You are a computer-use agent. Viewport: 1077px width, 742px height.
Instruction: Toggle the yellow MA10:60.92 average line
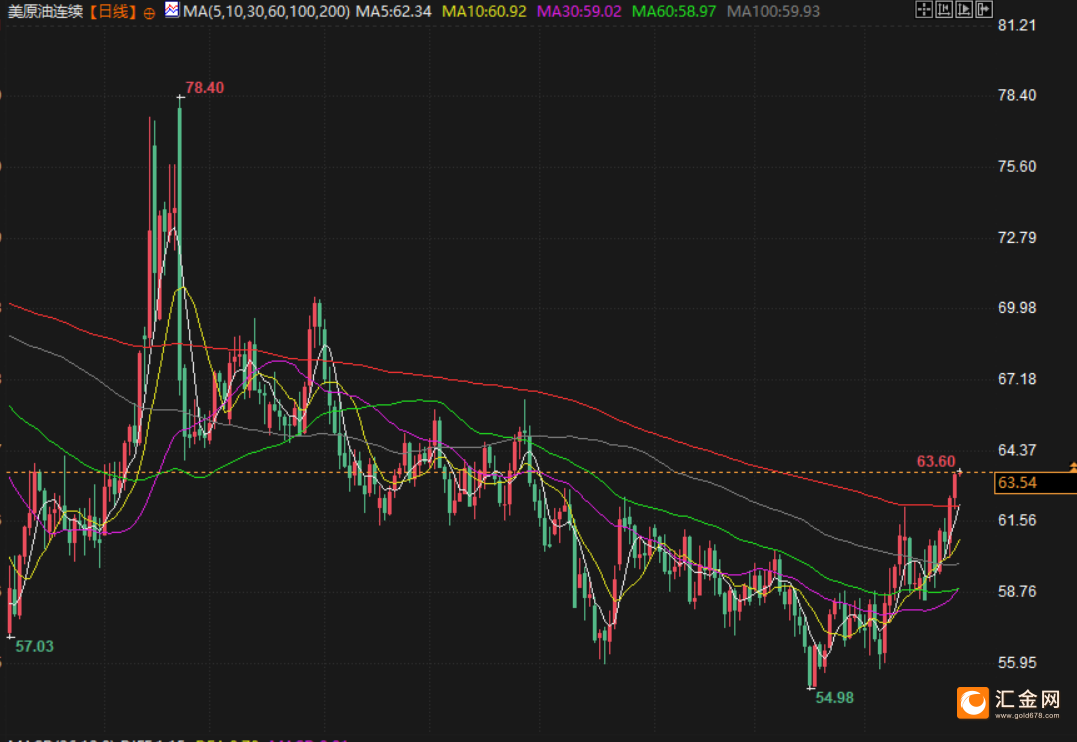[484, 11]
